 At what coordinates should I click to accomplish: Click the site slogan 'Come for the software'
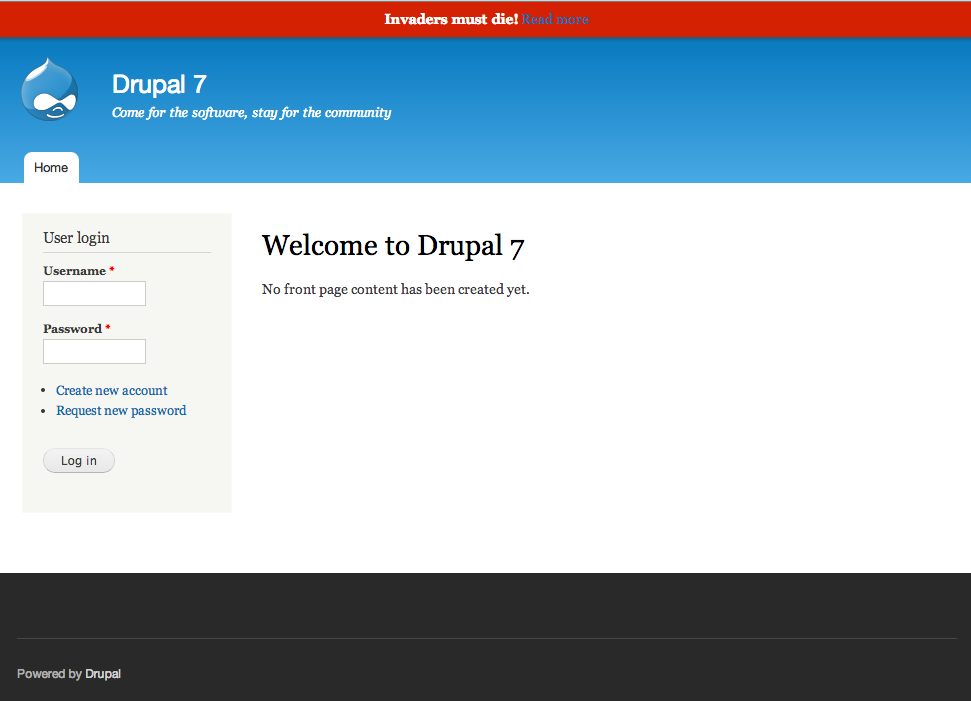click(x=251, y=113)
